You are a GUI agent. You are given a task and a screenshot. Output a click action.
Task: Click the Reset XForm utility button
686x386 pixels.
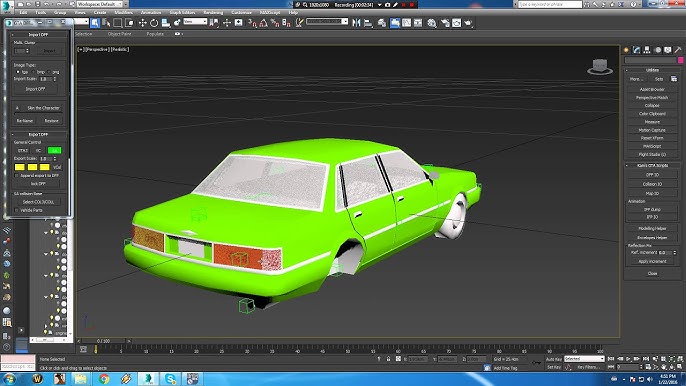(652, 138)
